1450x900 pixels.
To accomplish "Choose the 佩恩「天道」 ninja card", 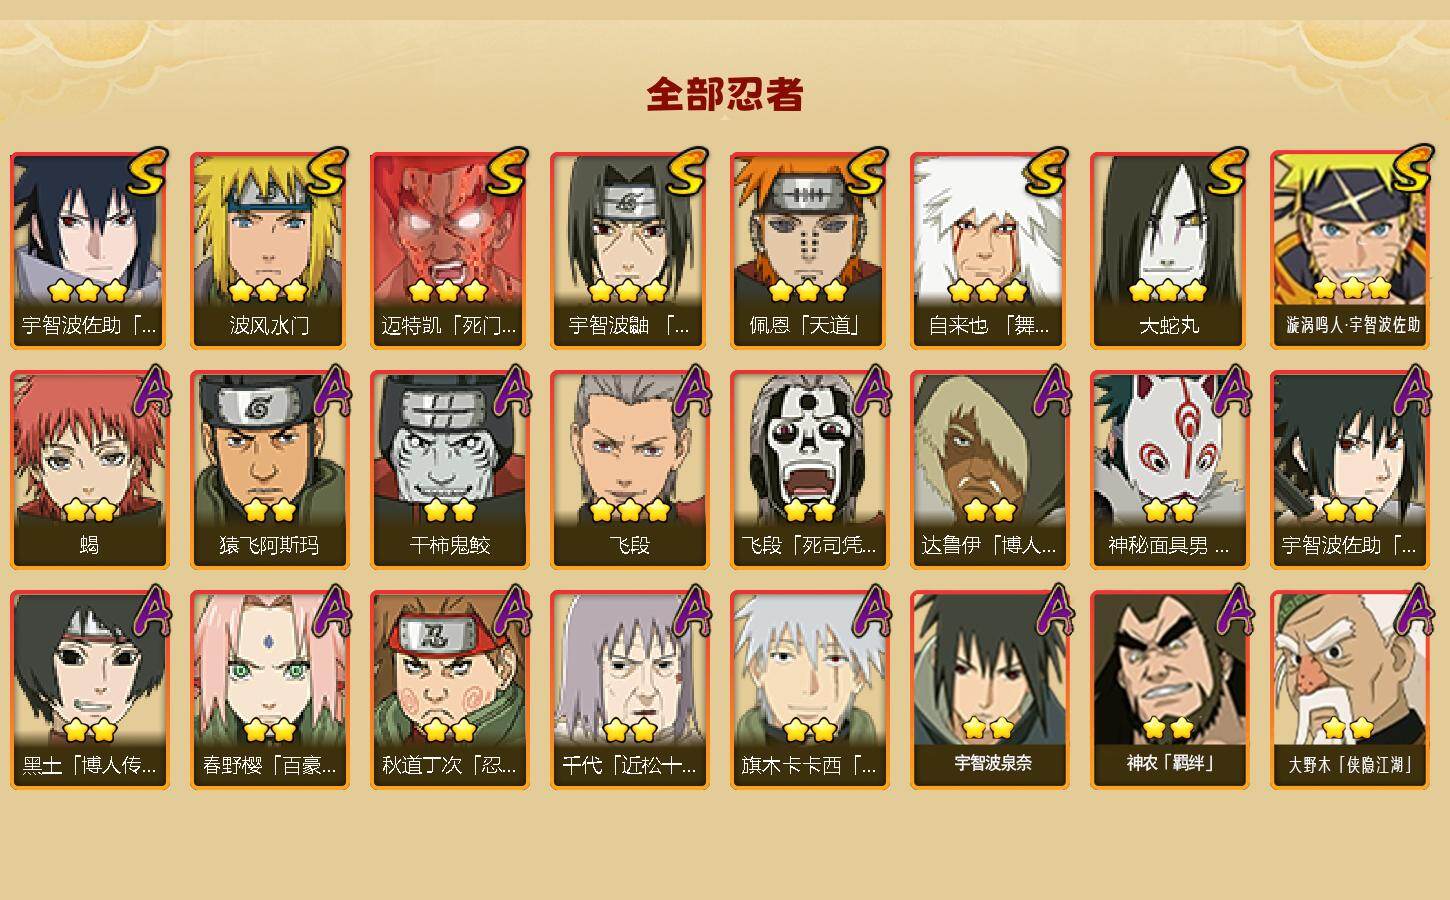I will (x=809, y=250).
